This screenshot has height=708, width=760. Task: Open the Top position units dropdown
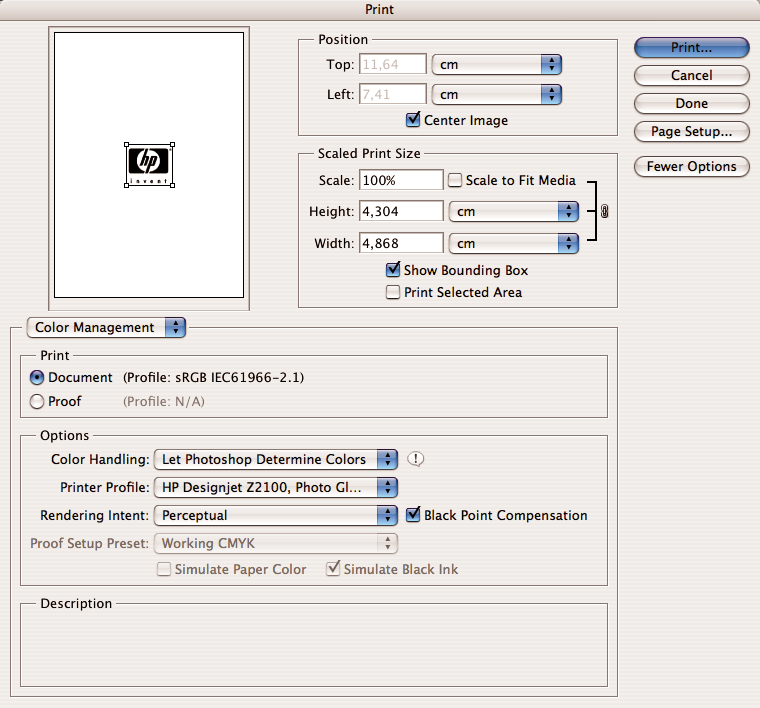click(x=496, y=64)
